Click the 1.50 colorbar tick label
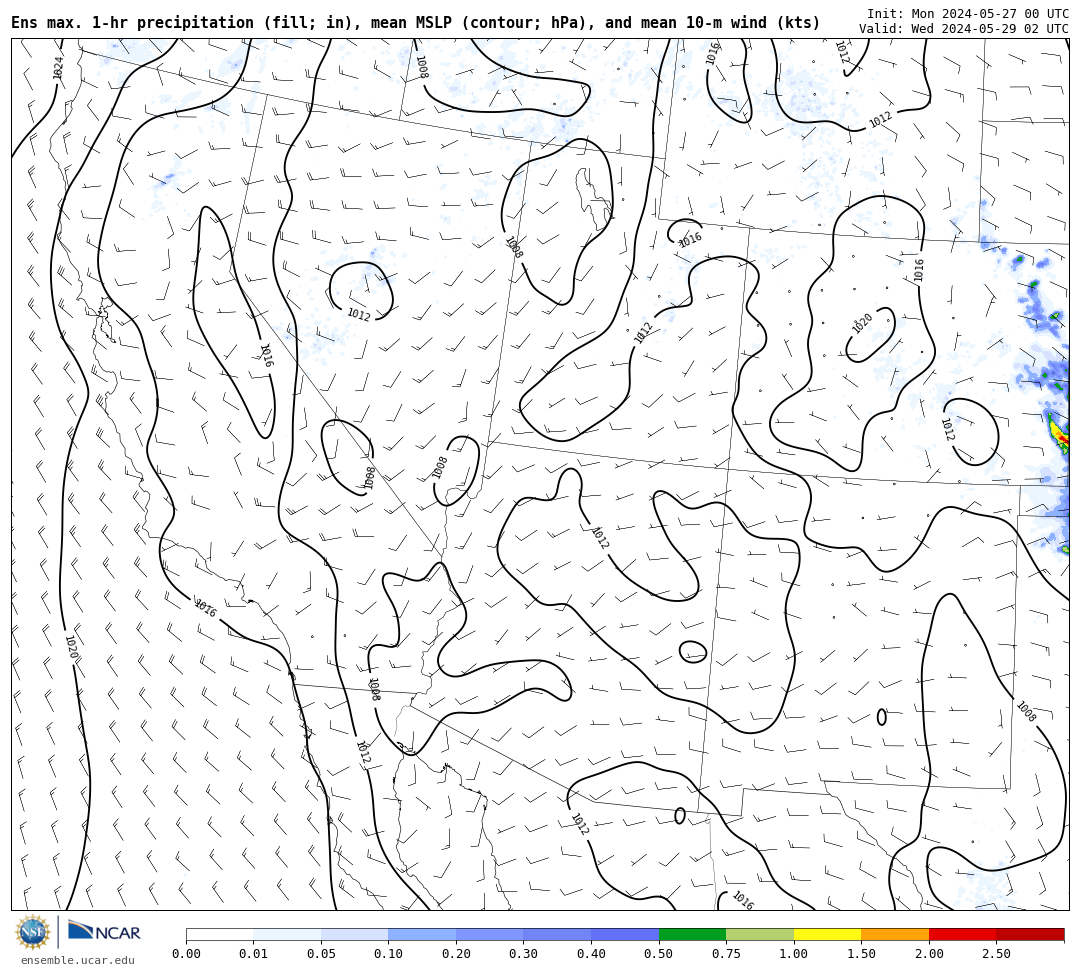This screenshot has height=973, width=1080. coord(861,954)
